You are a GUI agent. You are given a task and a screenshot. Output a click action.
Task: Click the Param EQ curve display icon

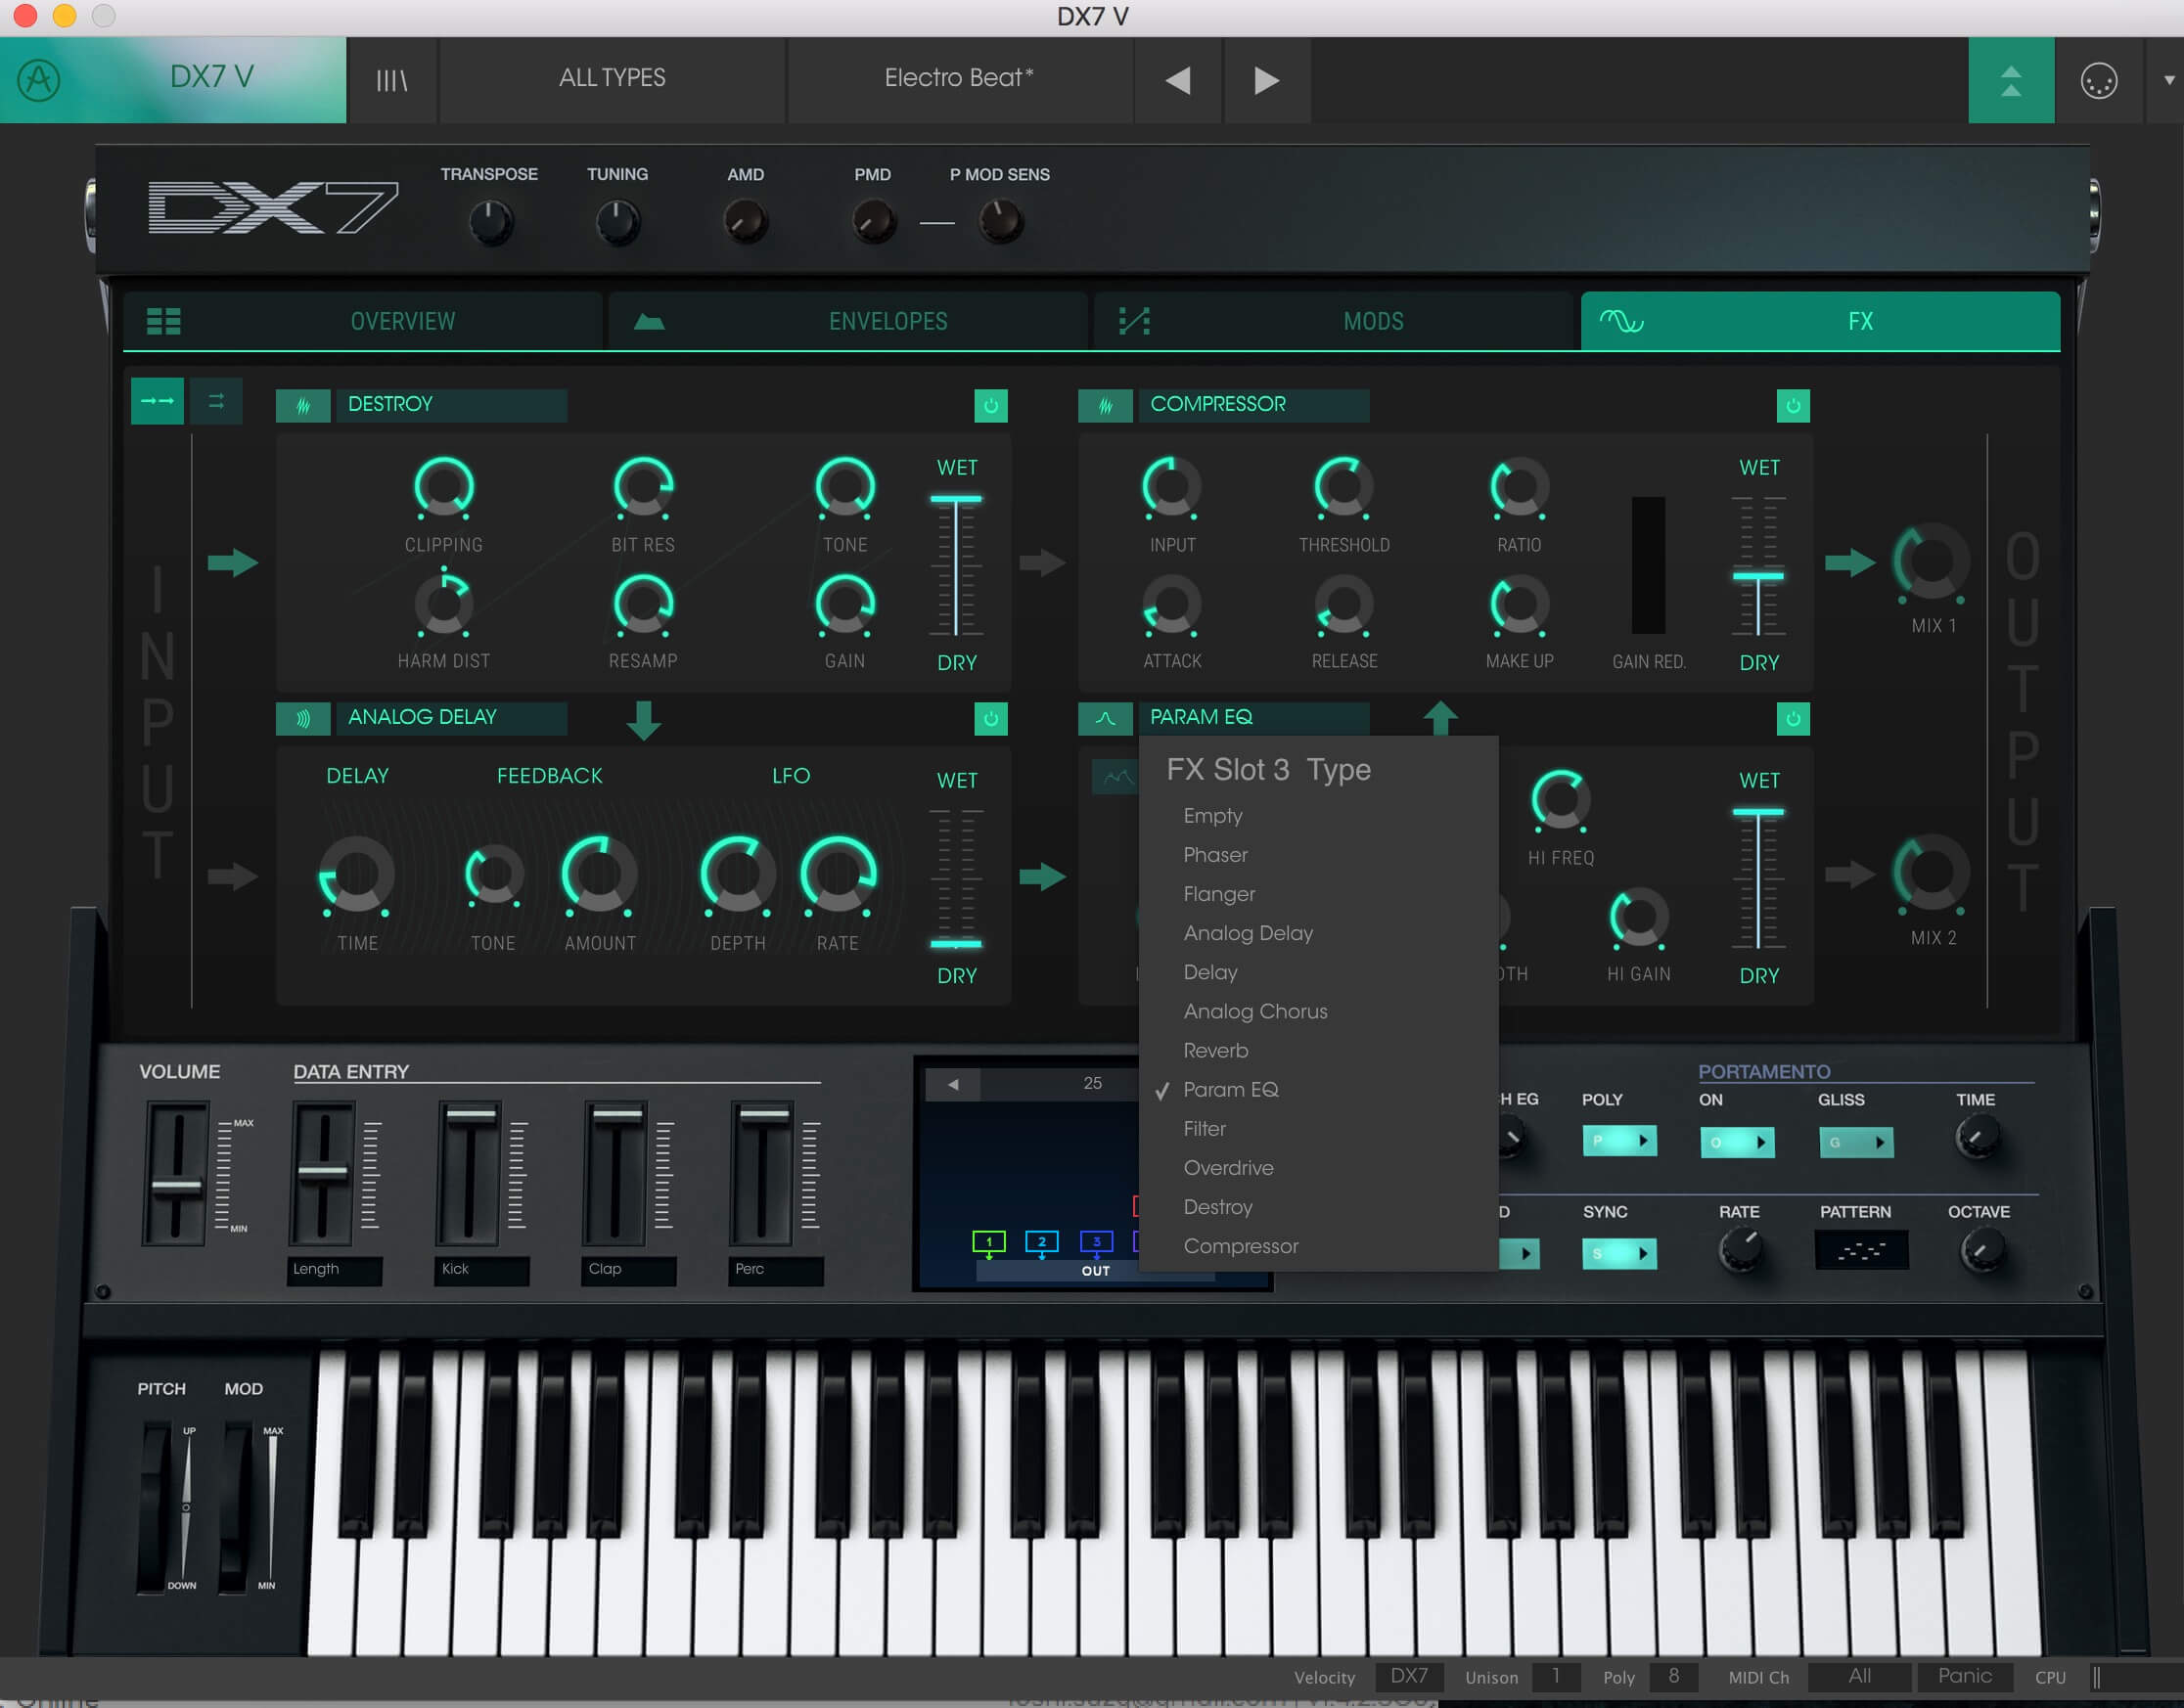tap(1115, 777)
